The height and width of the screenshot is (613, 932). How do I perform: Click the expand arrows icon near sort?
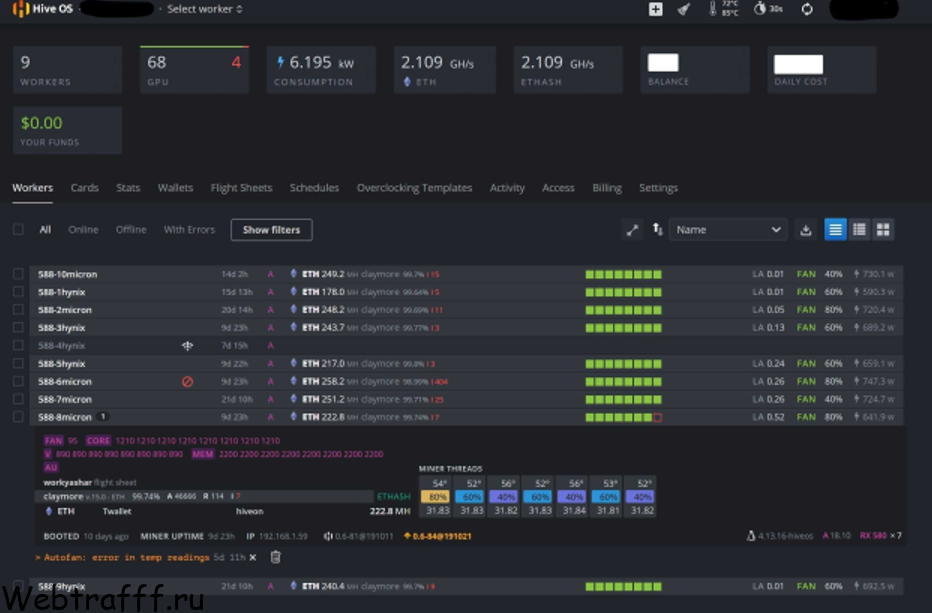coord(632,230)
